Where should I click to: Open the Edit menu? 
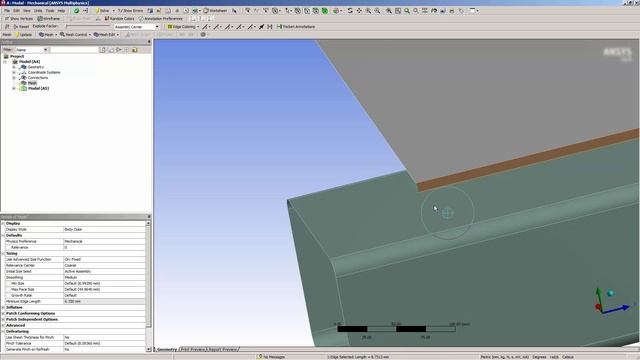[16, 11]
